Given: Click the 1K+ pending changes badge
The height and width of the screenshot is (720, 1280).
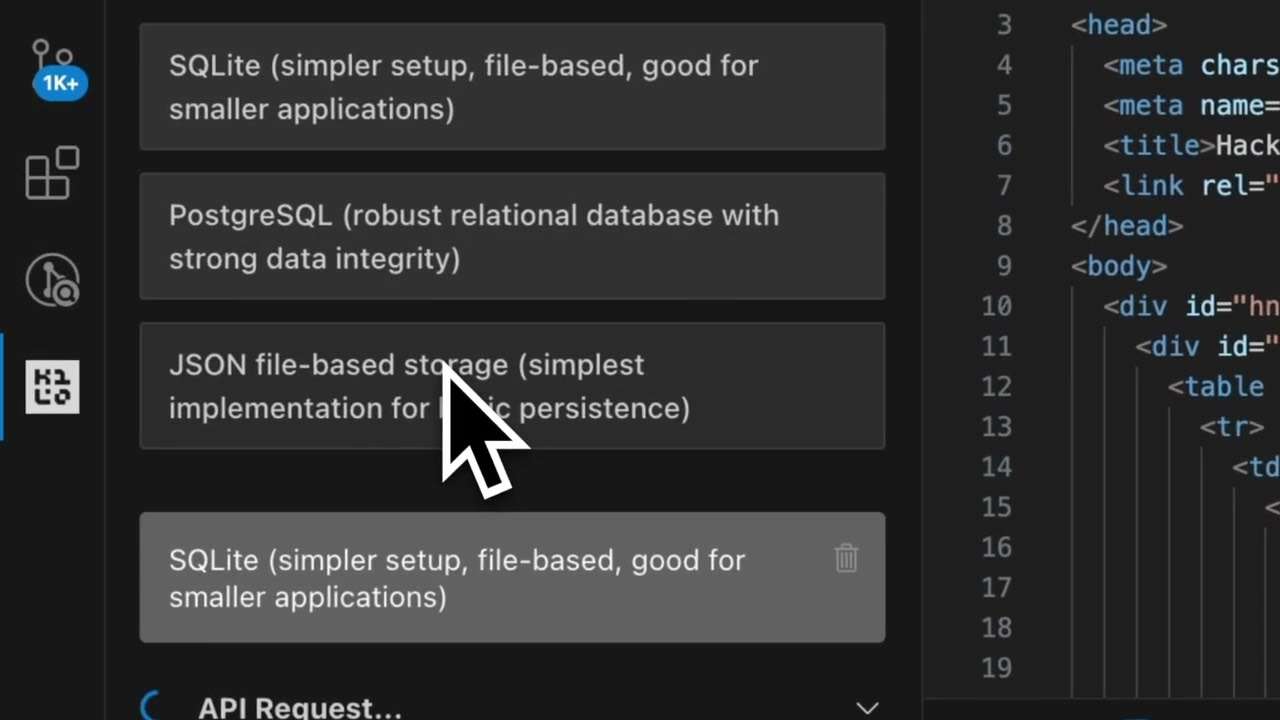Looking at the screenshot, I should (x=60, y=83).
